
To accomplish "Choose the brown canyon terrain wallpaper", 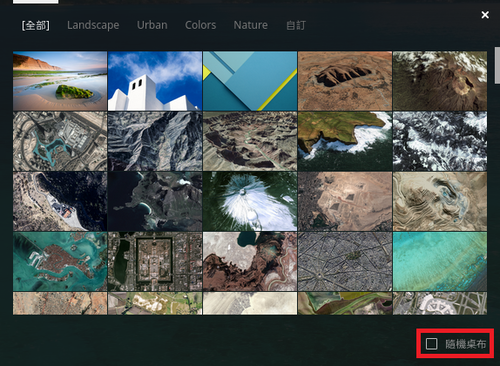I will click(250, 141).
